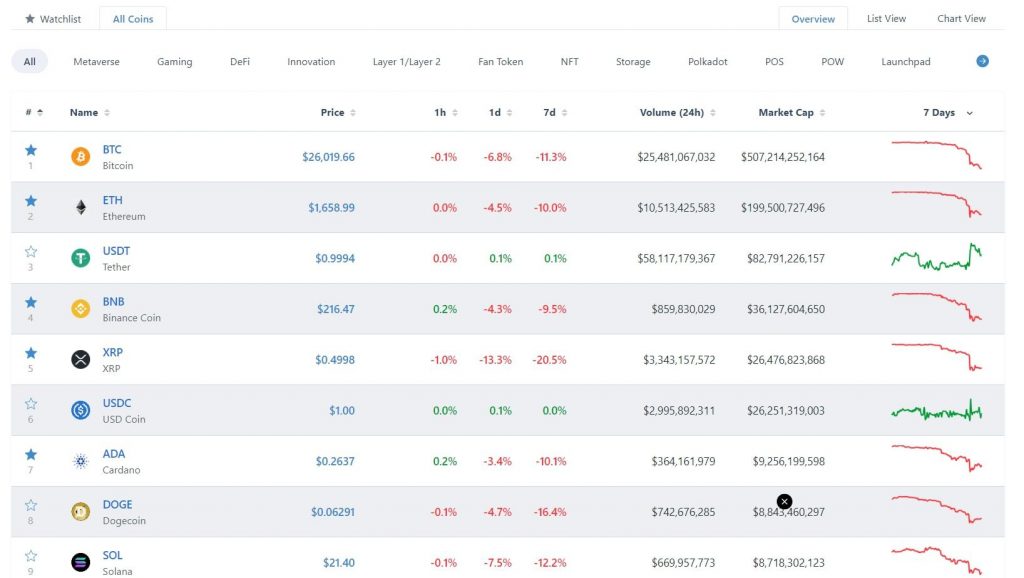Switch to Overview view

[813, 19]
